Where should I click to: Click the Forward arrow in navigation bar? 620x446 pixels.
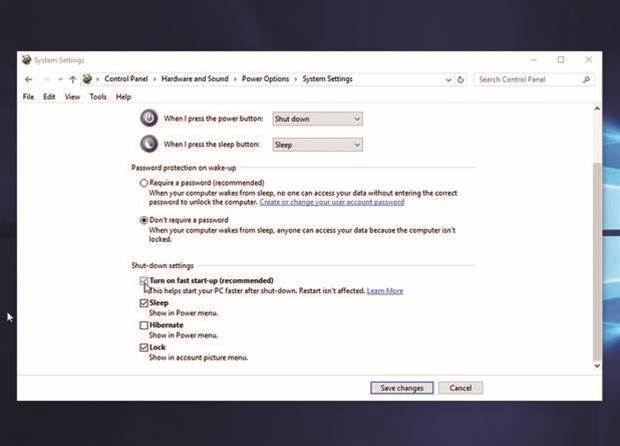click(47, 79)
